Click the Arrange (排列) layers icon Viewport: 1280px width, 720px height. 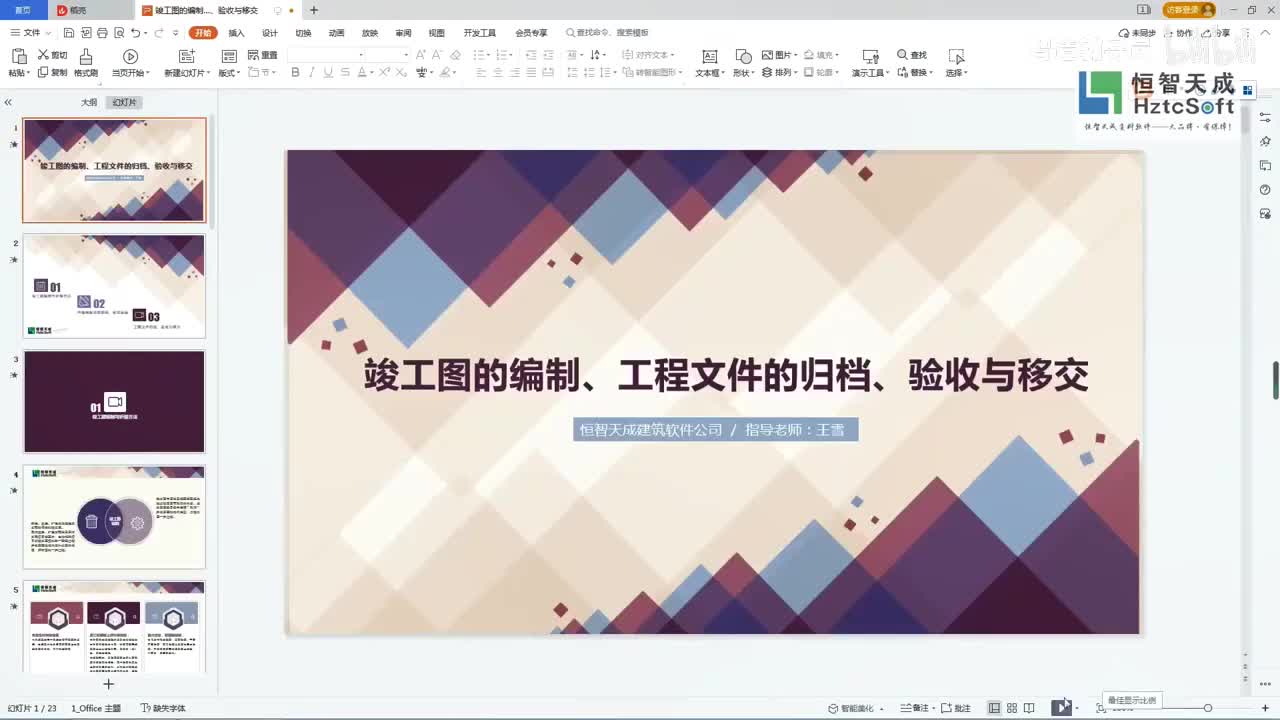tap(767, 72)
